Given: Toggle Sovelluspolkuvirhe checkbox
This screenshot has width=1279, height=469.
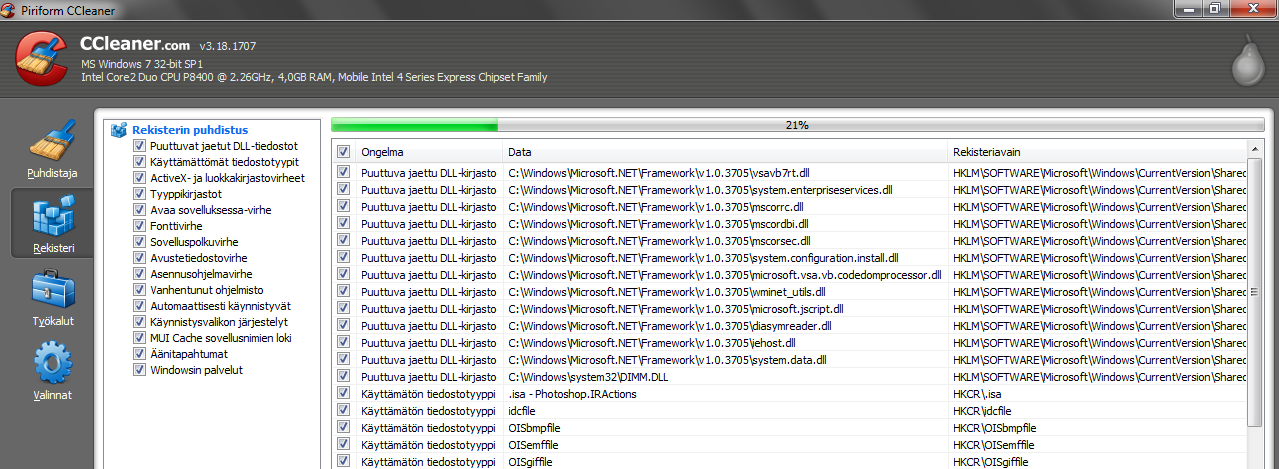Looking at the screenshot, I should click(139, 242).
